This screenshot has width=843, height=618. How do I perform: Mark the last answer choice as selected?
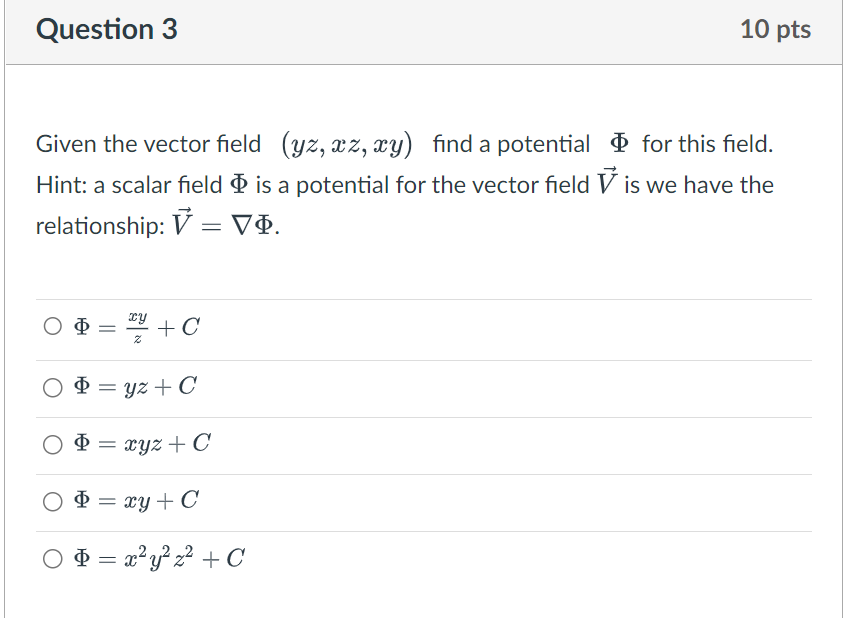[52, 559]
